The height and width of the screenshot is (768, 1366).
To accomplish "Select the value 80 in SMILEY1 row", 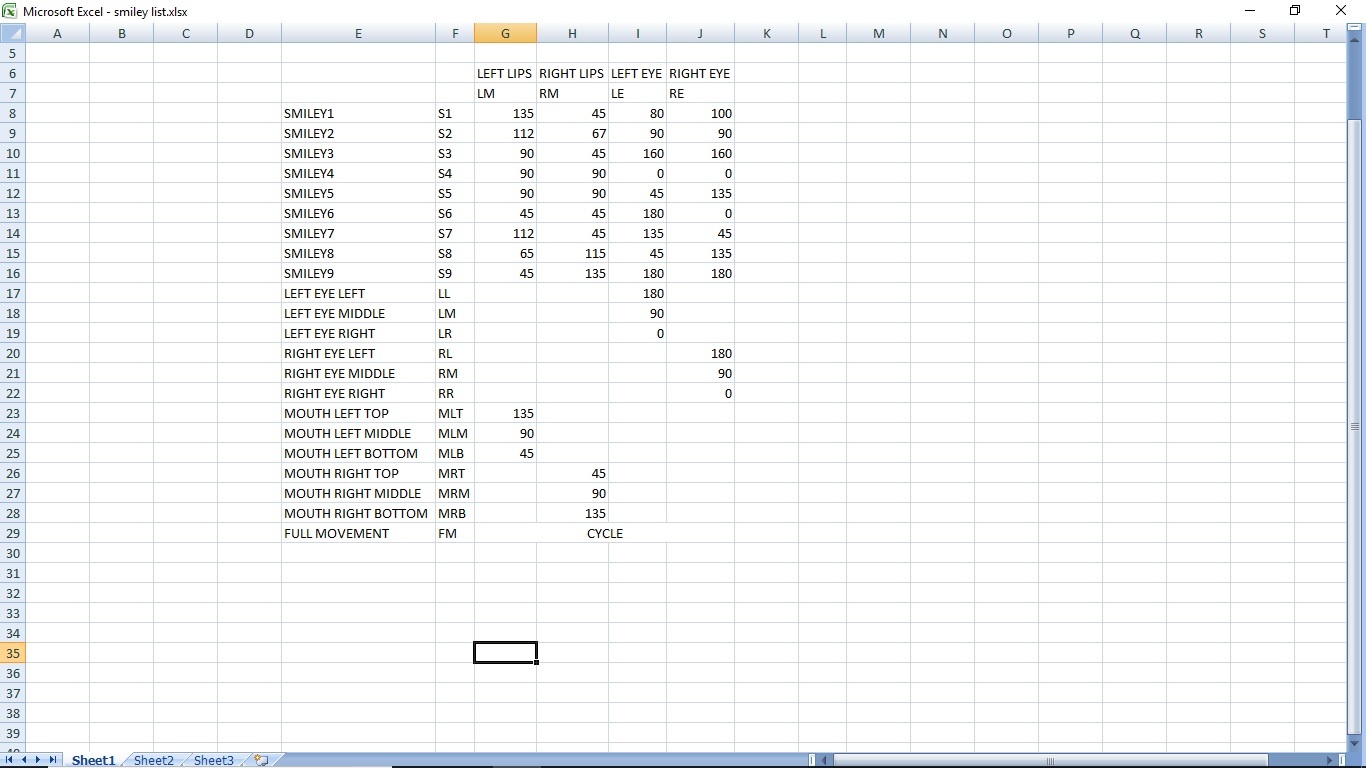I will click(637, 113).
